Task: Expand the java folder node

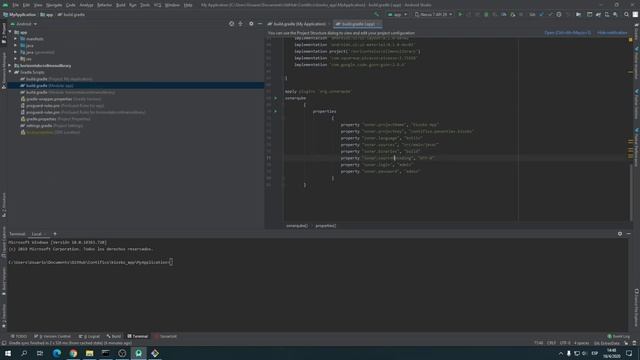Action: click(x=16, y=45)
